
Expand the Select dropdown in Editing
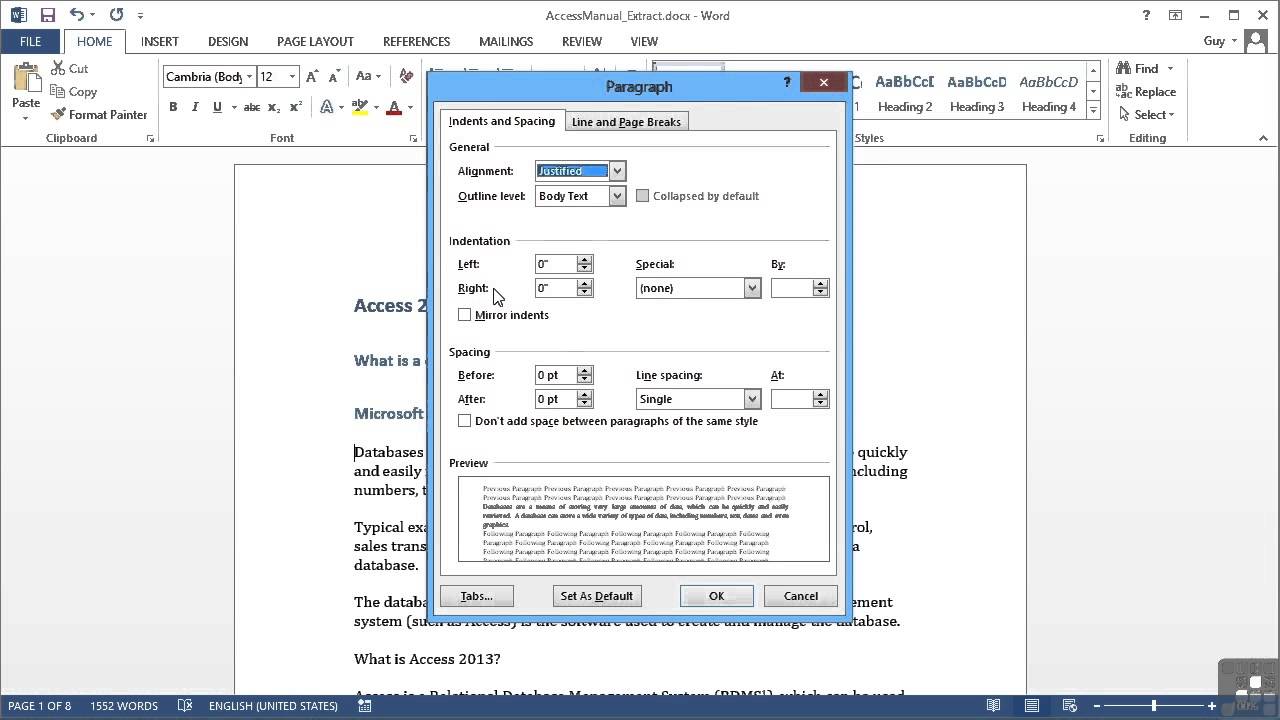(1146, 114)
